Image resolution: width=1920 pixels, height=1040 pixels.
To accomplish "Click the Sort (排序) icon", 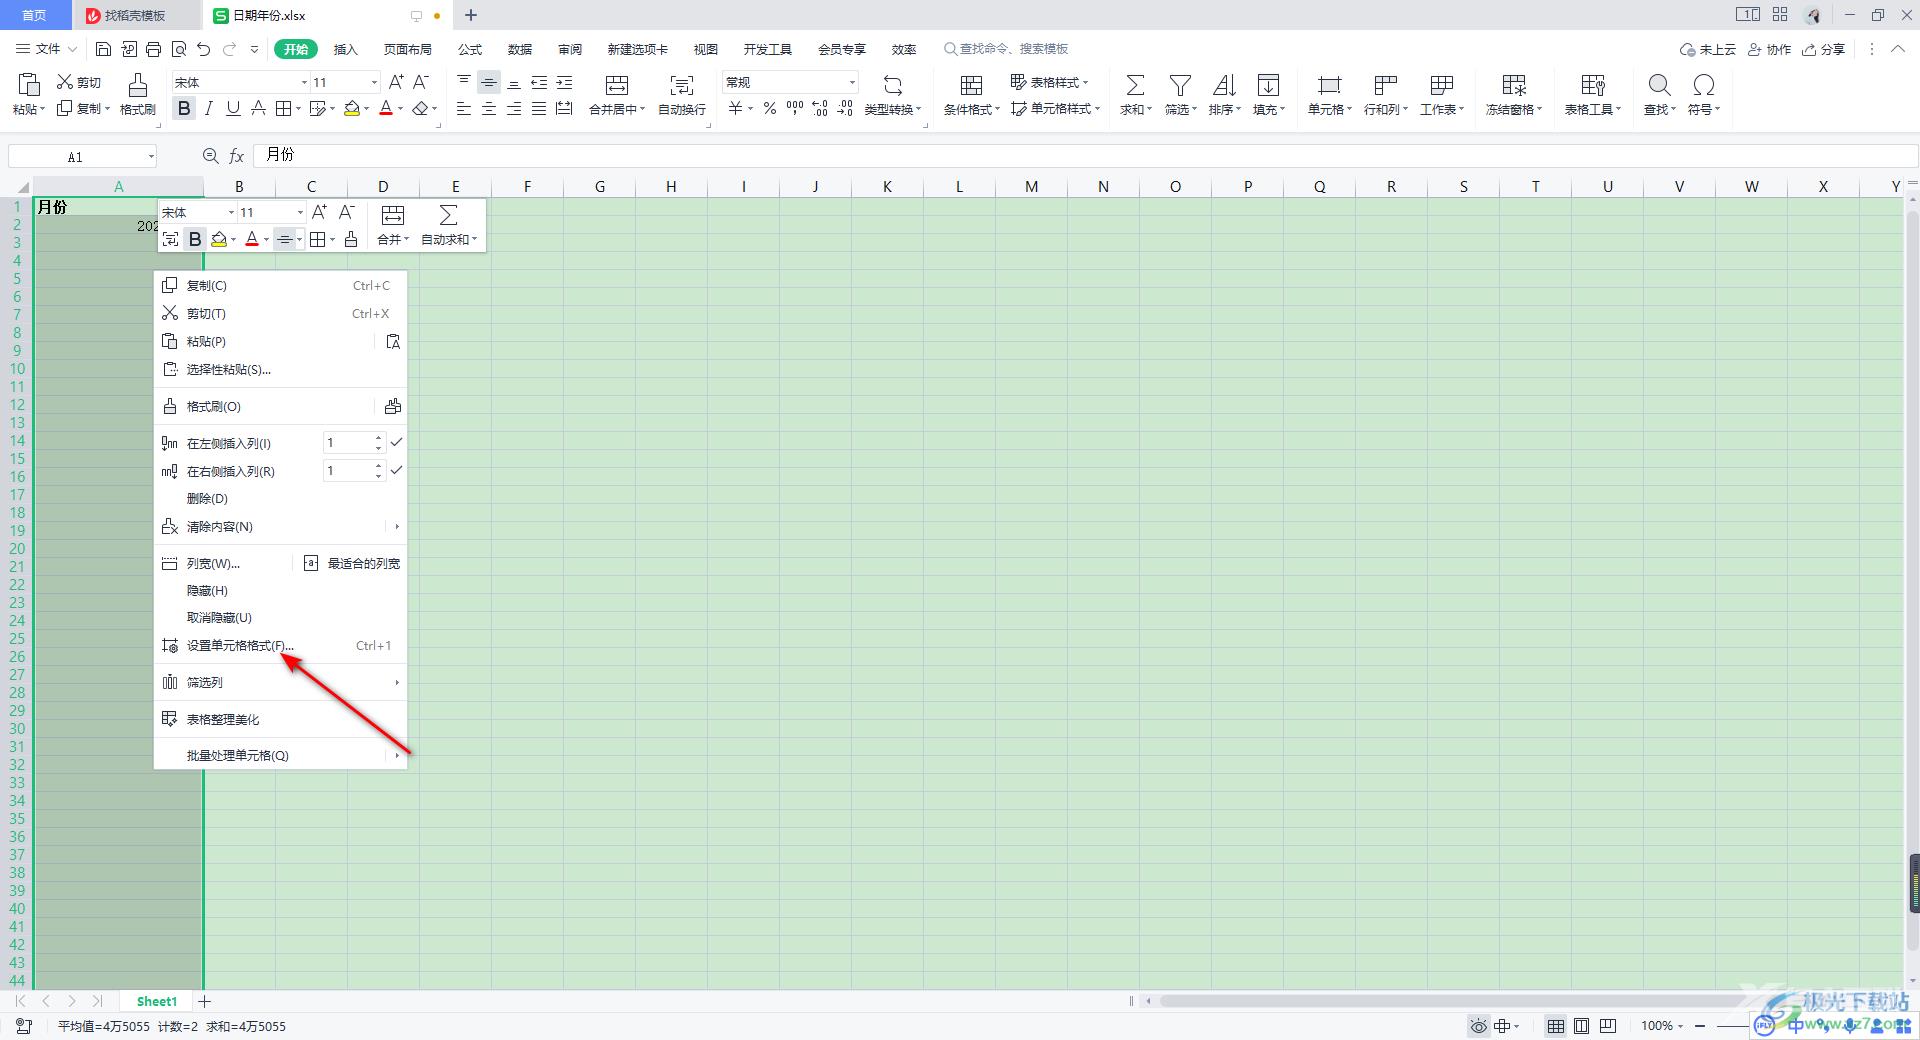I will [x=1224, y=85].
